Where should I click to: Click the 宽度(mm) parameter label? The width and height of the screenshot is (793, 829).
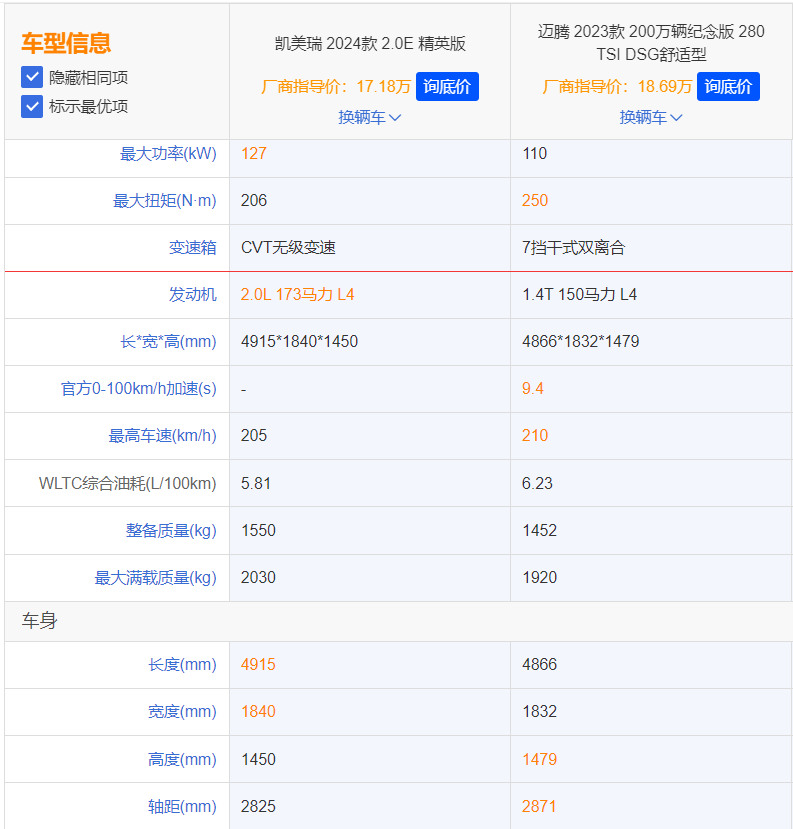[181, 712]
